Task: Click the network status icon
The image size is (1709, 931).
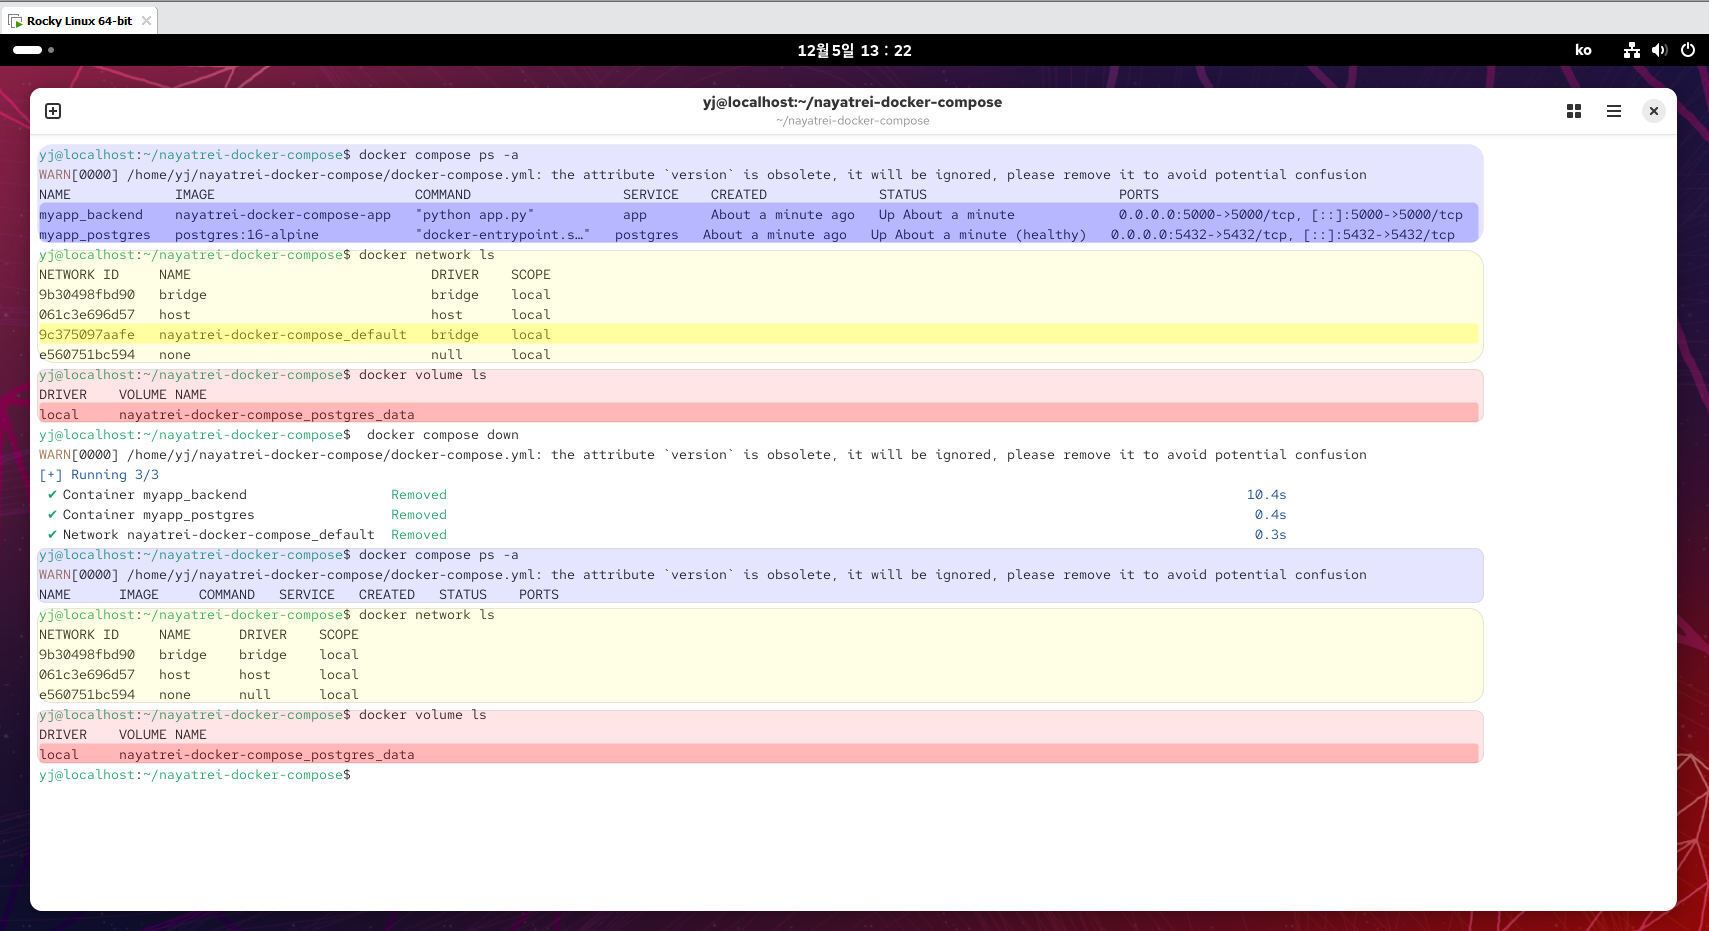Action: (x=1632, y=50)
